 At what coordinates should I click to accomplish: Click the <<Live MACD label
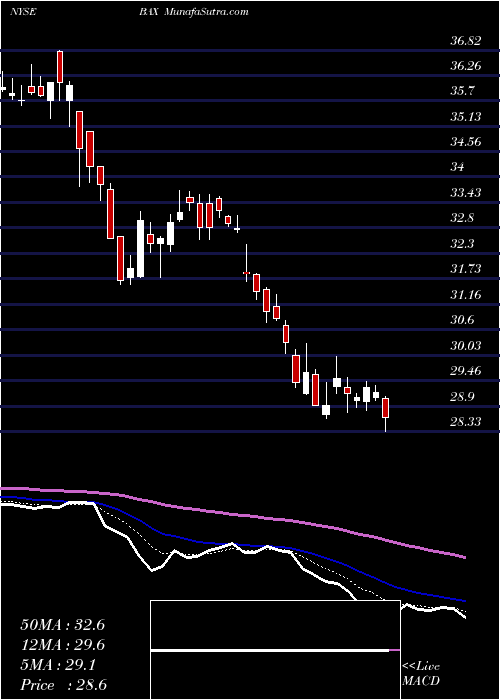point(421,674)
